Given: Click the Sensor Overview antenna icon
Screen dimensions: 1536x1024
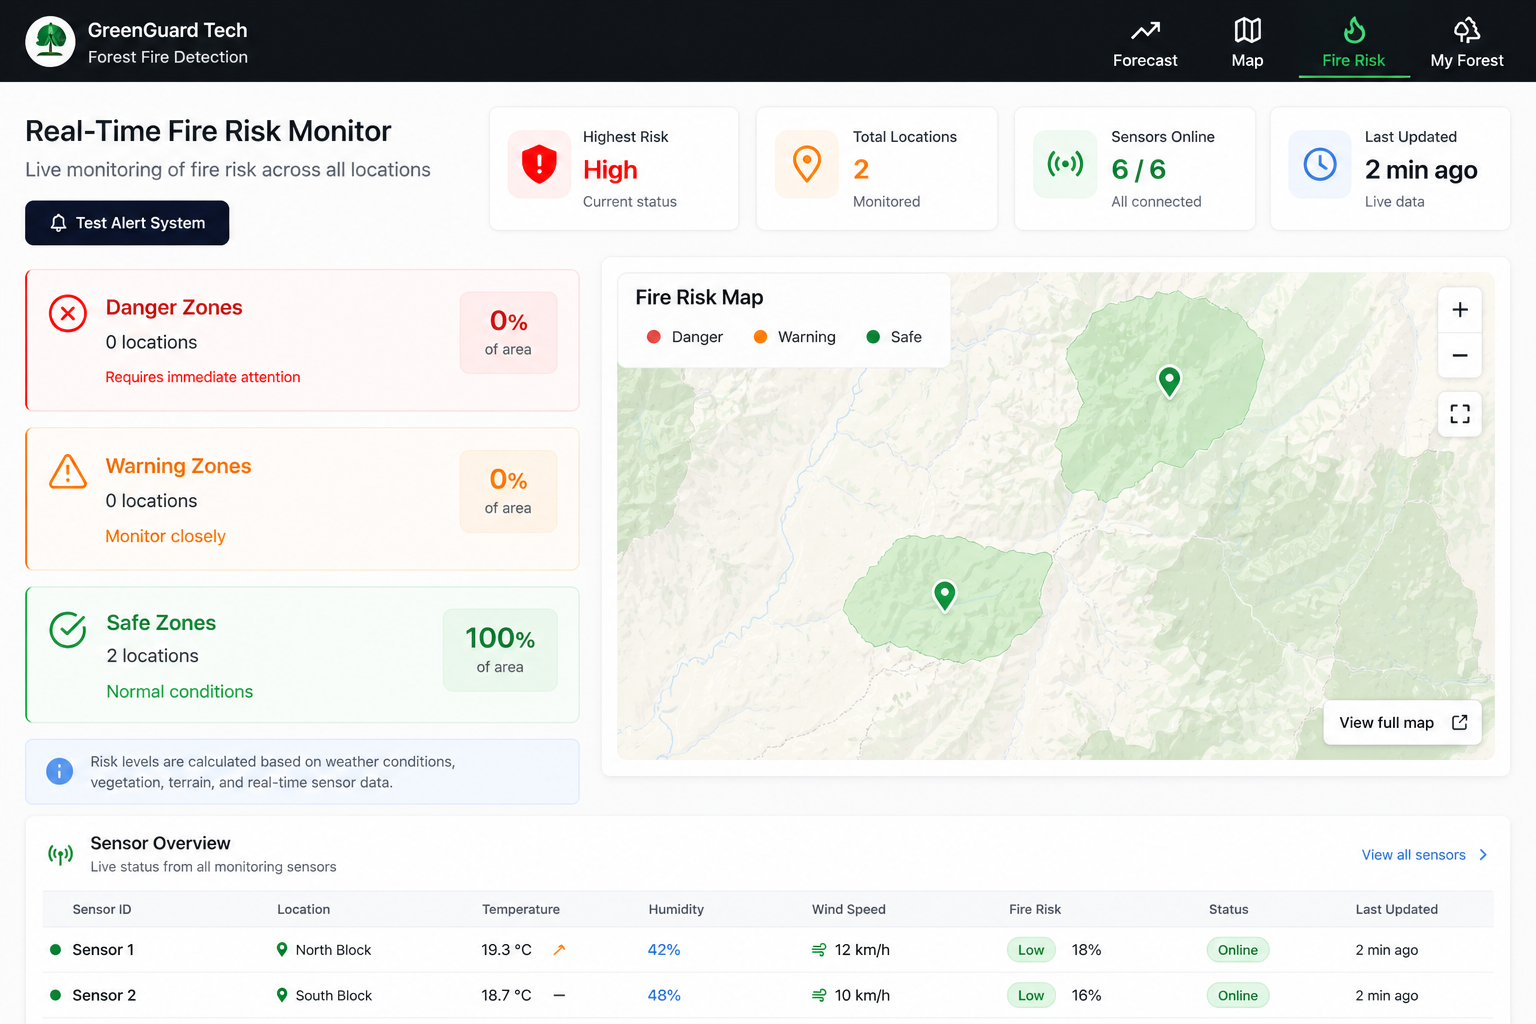Looking at the screenshot, I should pos(60,855).
